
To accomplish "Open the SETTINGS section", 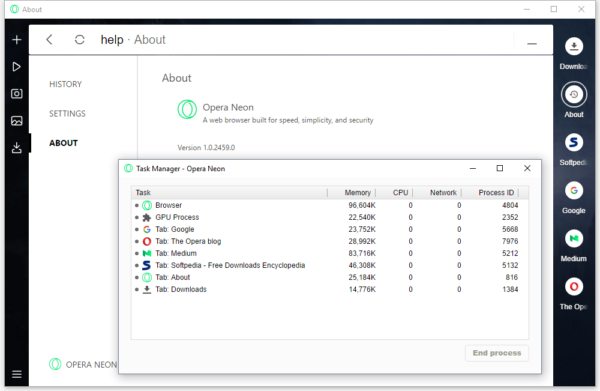I will coord(67,114).
